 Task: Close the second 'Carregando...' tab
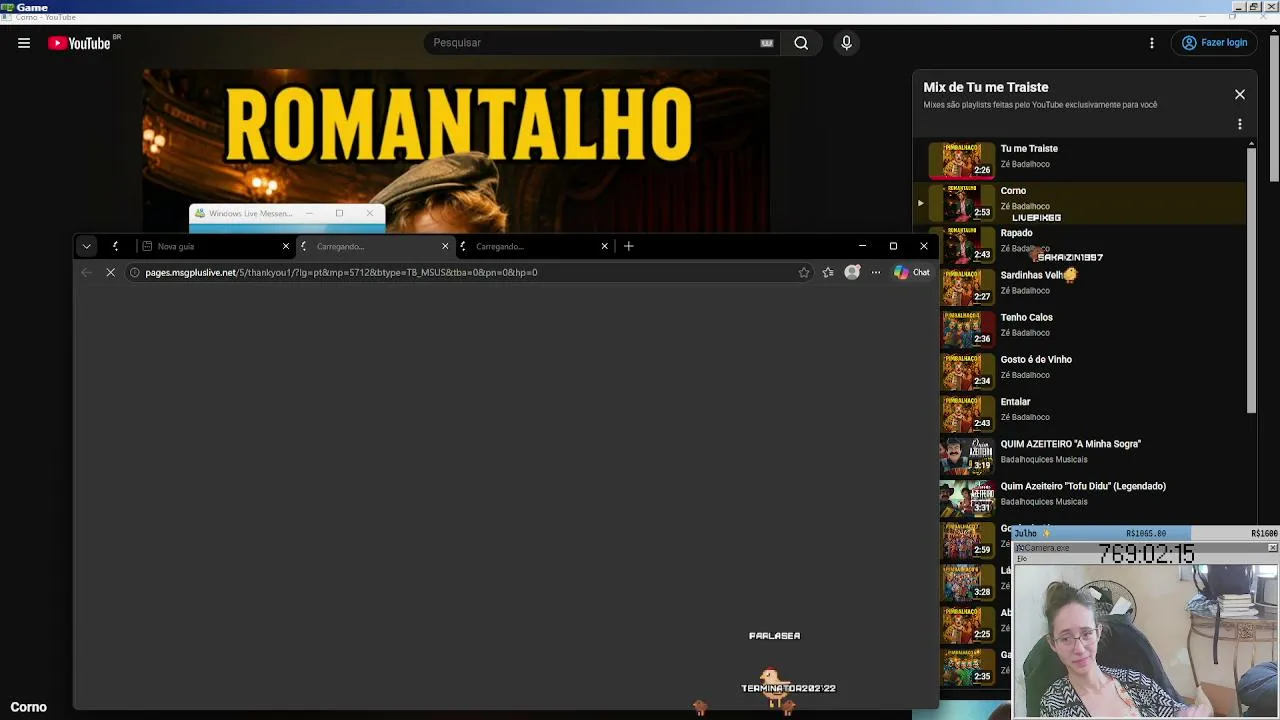pyautogui.click(x=604, y=246)
